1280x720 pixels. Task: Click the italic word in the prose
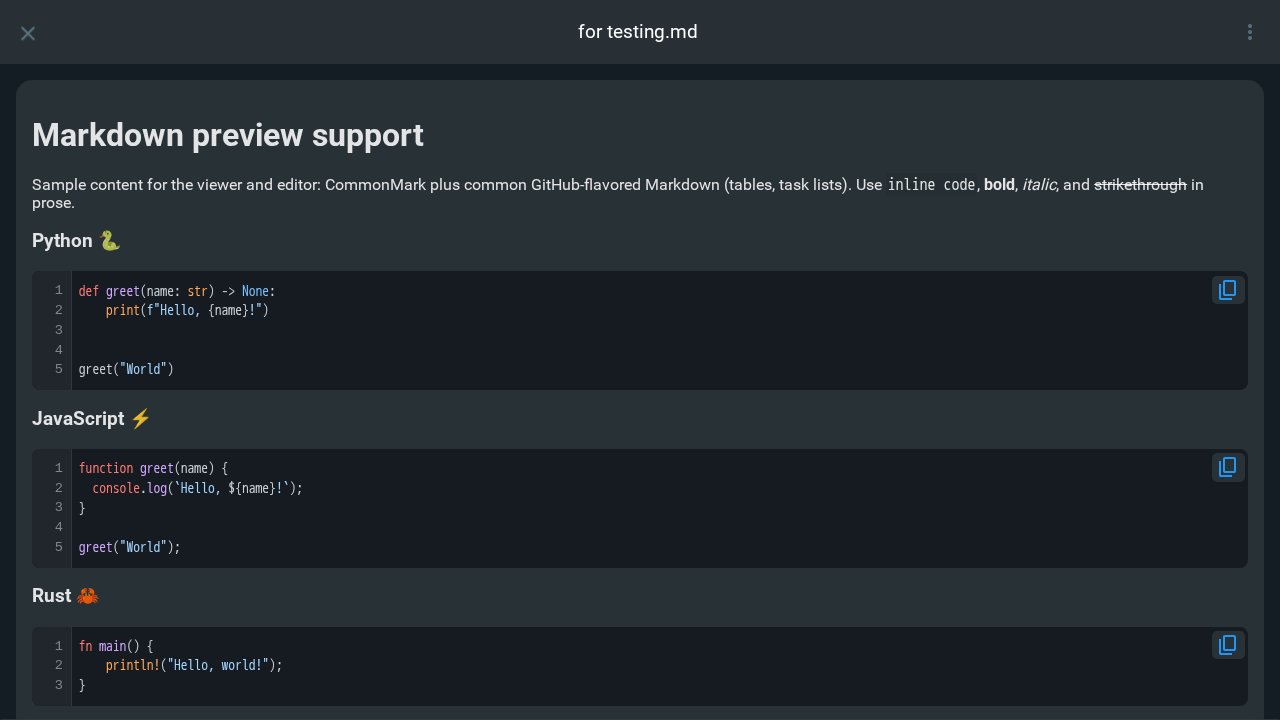pyautogui.click(x=1038, y=185)
